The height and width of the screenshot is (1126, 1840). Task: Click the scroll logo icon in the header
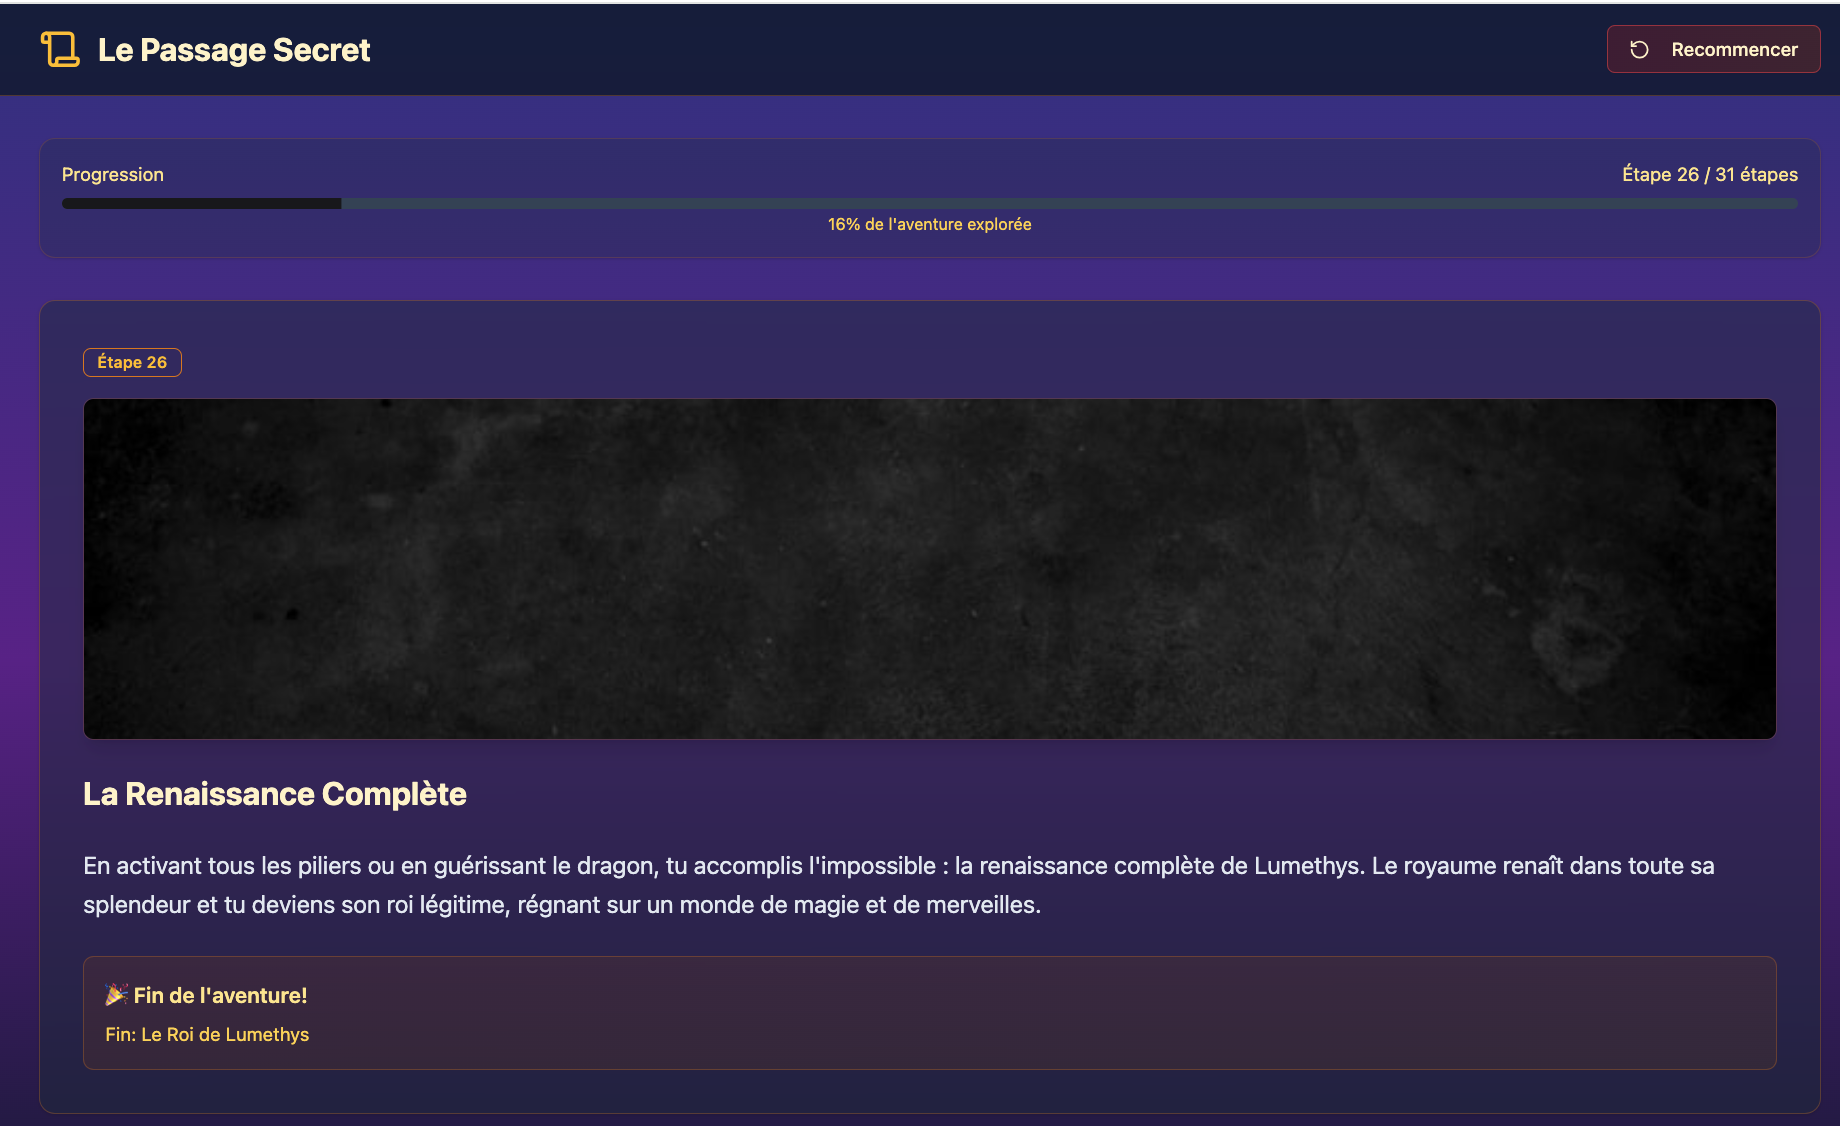coord(60,49)
